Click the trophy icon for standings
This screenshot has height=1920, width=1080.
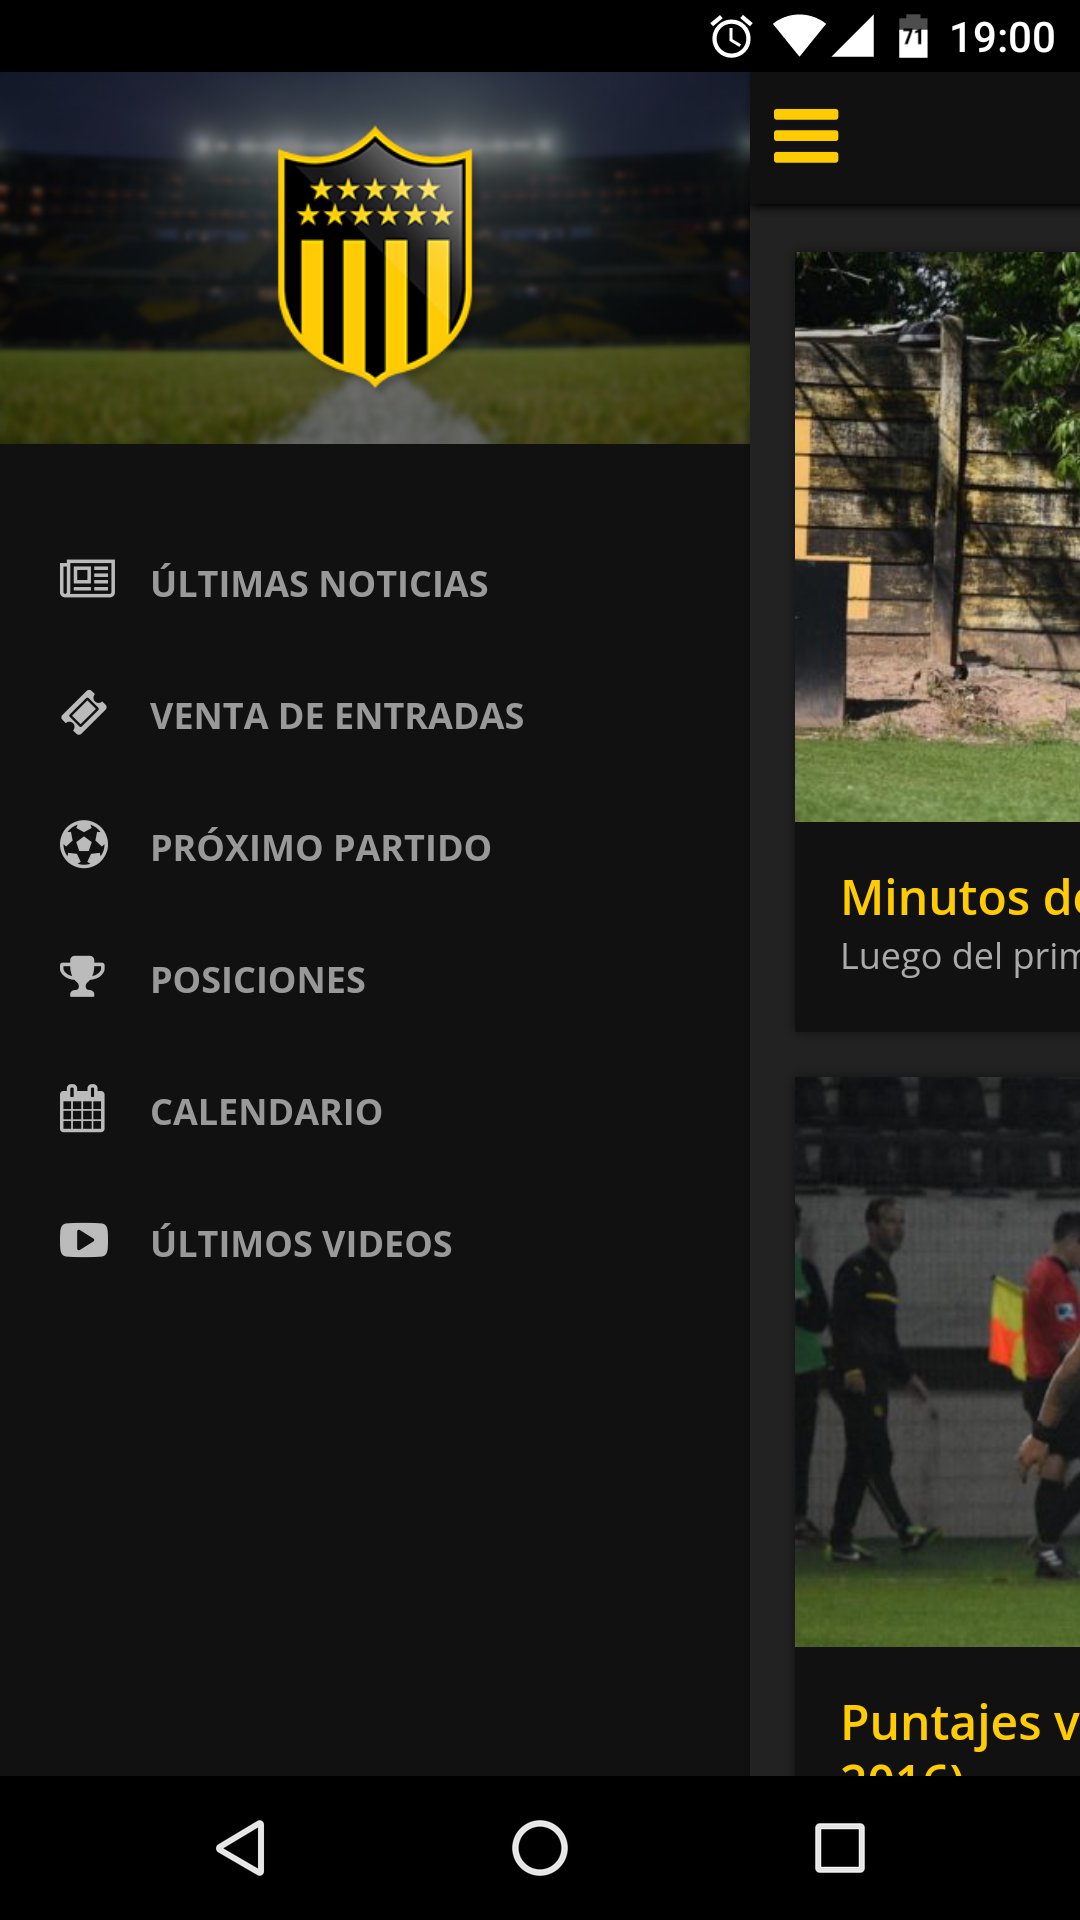[x=82, y=976]
